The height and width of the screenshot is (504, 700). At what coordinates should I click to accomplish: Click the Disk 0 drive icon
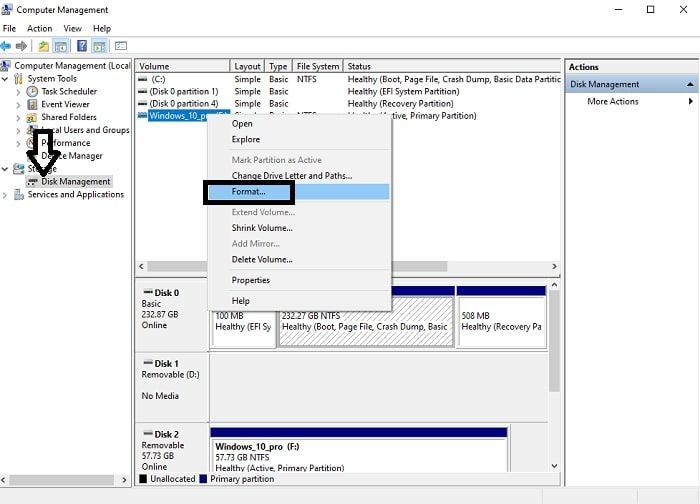[148, 292]
